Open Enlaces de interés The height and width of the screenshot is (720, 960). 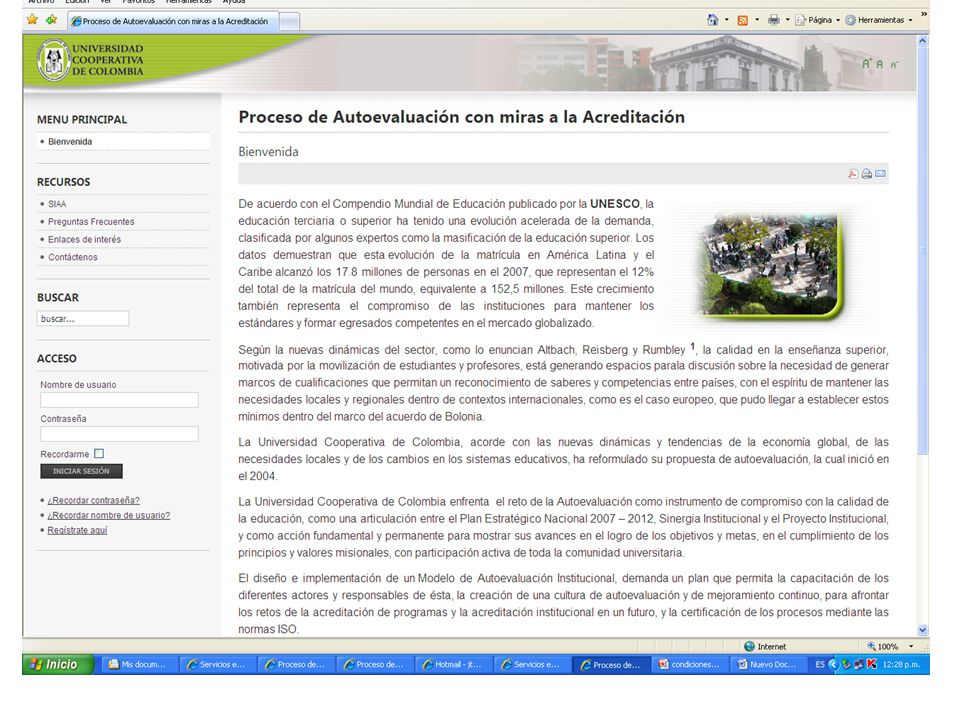[x=84, y=239]
